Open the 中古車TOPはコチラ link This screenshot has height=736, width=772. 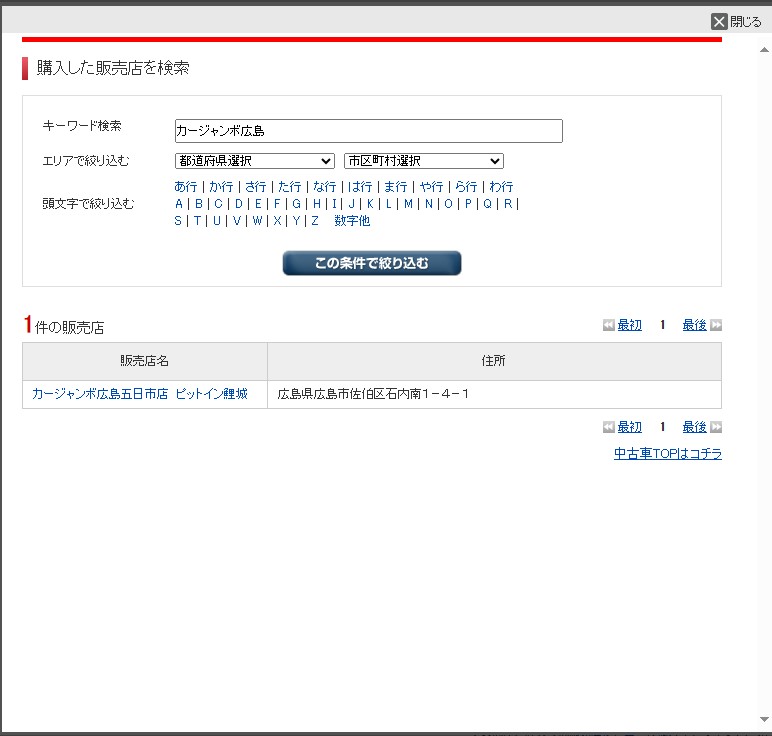pos(668,453)
